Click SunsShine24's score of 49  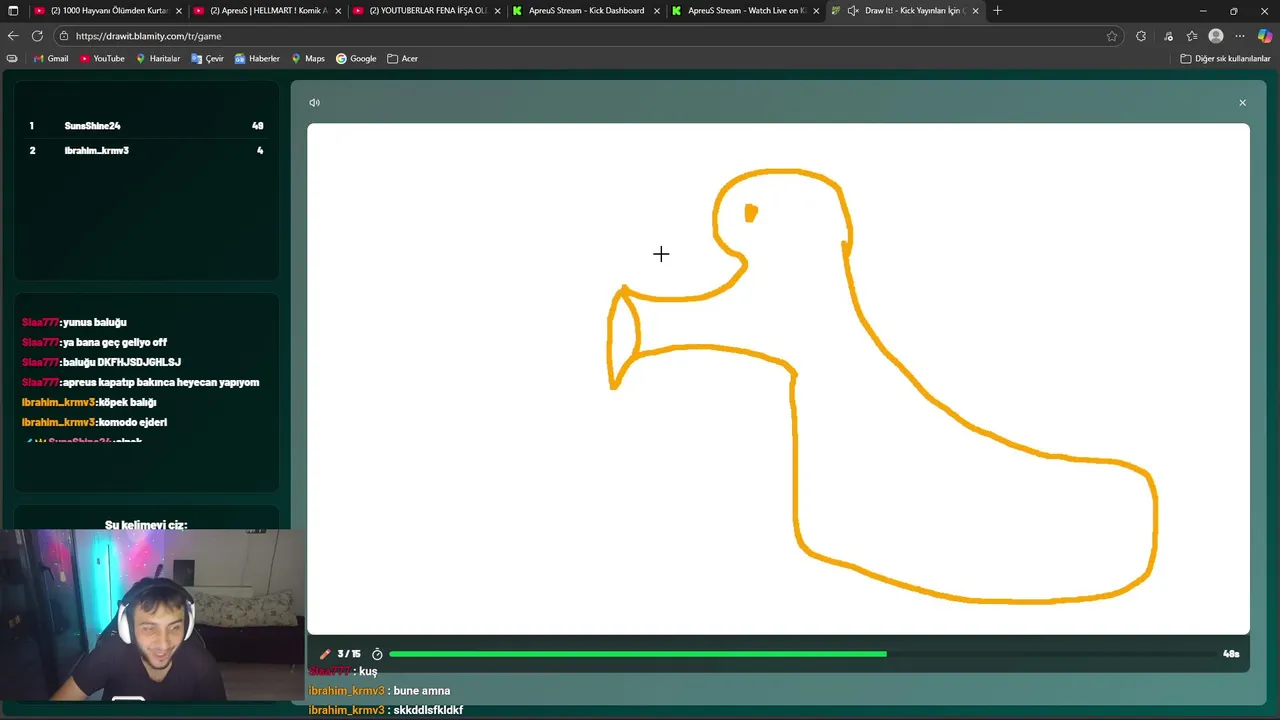click(x=258, y=126)
